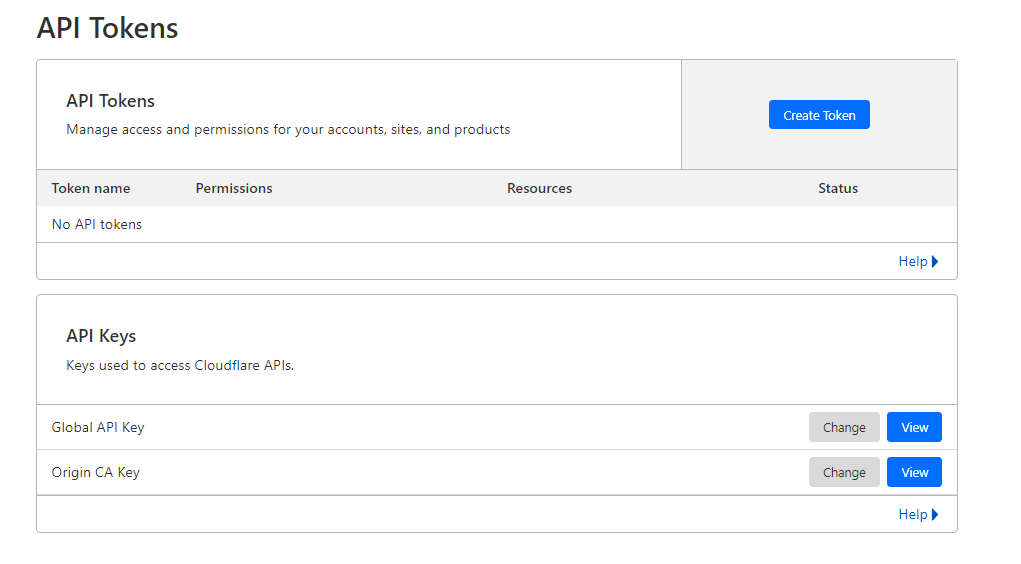Screen dimensions: 1021x564
Task: Select the Permissions column header
Action: 234,188
